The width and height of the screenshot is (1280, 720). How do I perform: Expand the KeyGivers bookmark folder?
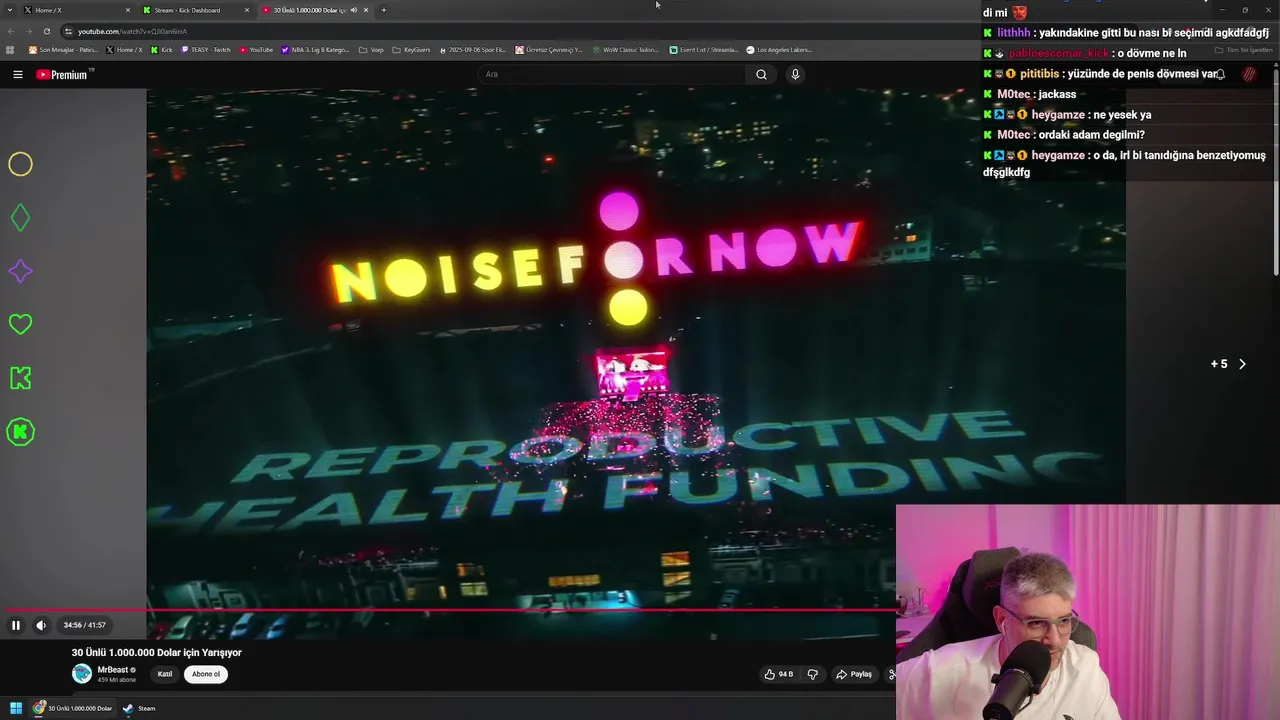pos(411,50)
